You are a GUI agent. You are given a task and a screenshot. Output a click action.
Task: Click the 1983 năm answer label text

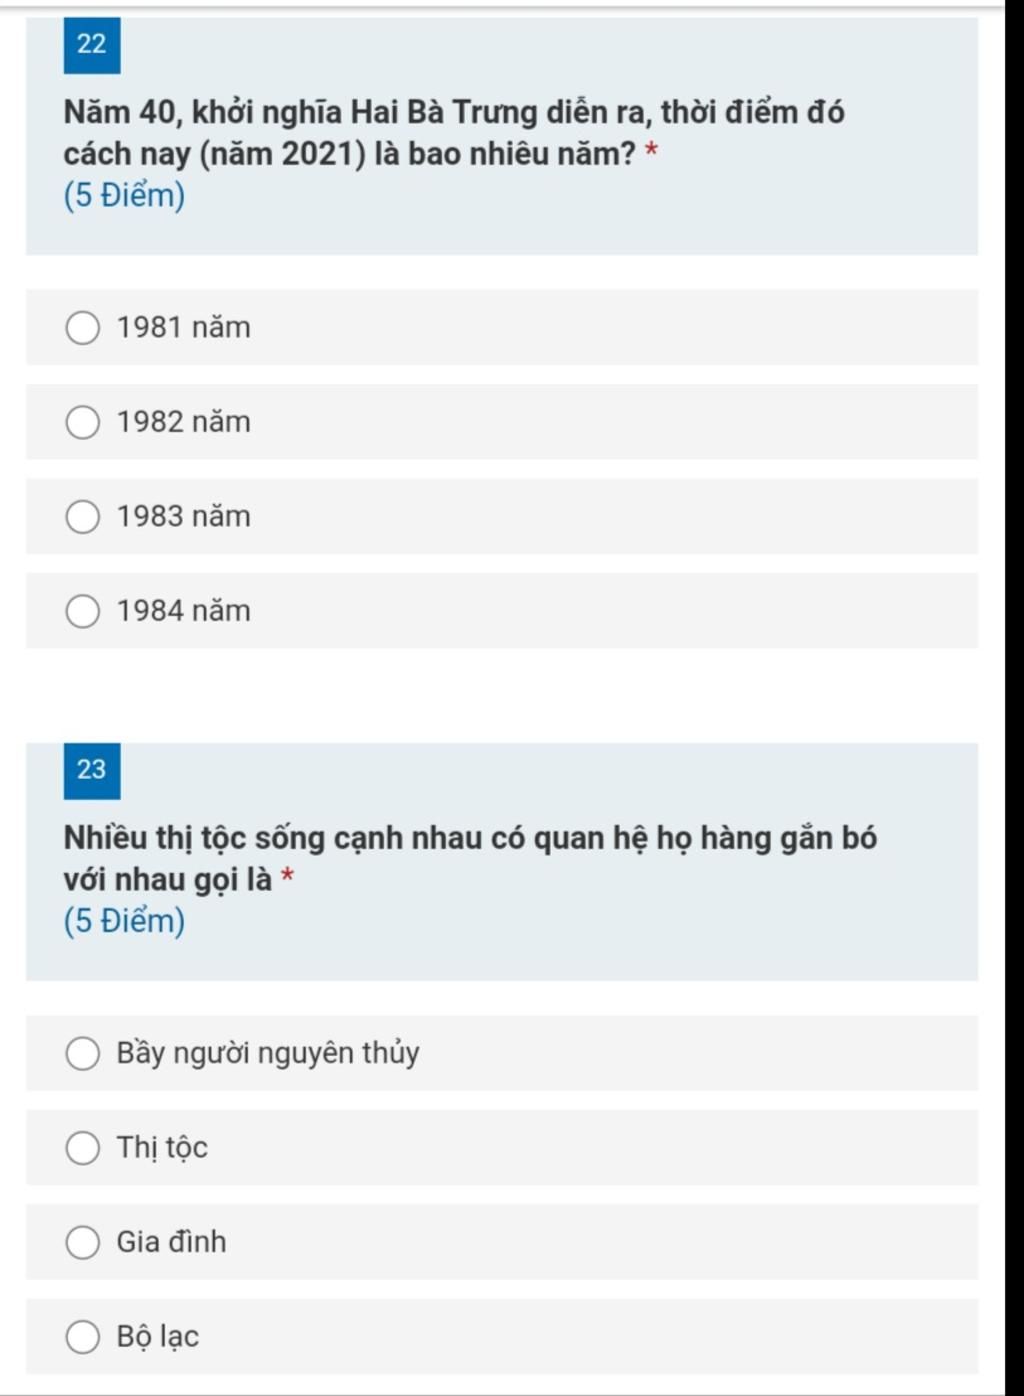[184, 517]
